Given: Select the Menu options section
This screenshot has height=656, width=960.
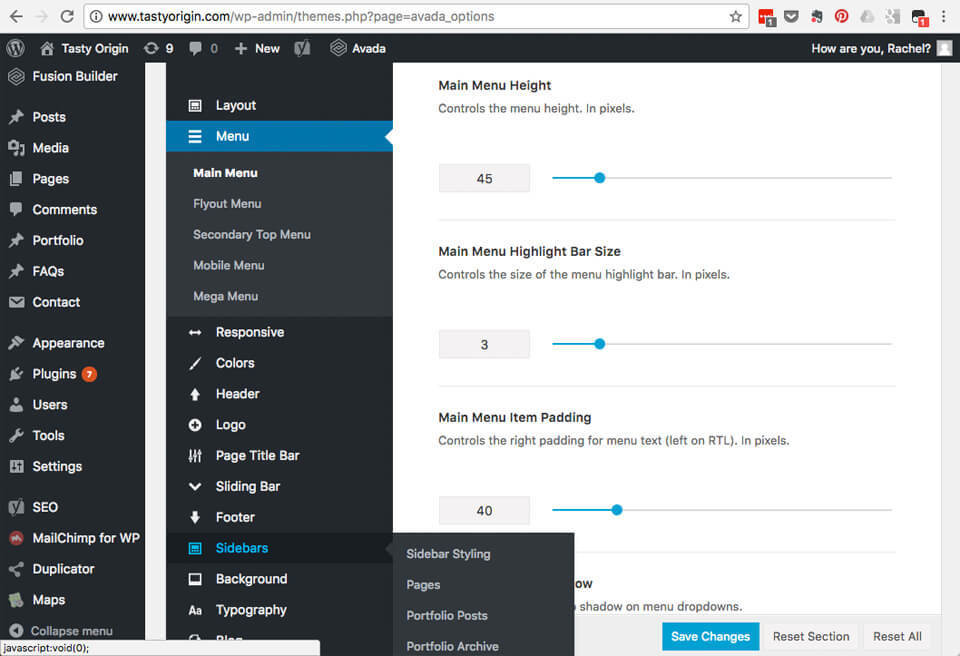Looking at the screenshot, I should (x=279, y=136).
